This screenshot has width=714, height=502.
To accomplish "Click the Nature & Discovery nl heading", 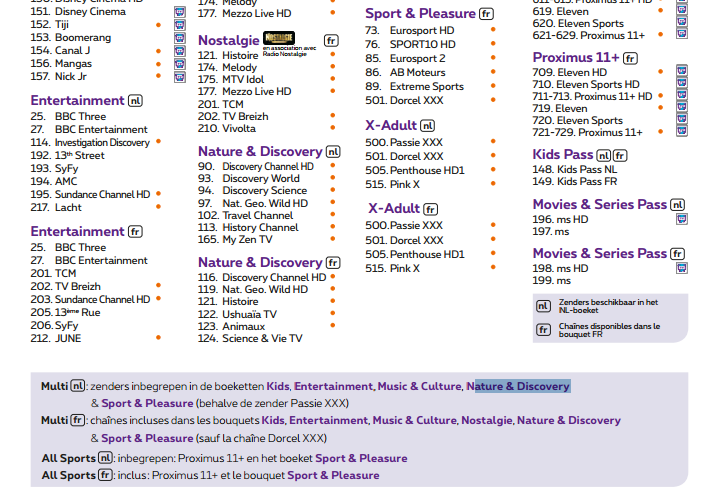I will [x=260, y=152].
